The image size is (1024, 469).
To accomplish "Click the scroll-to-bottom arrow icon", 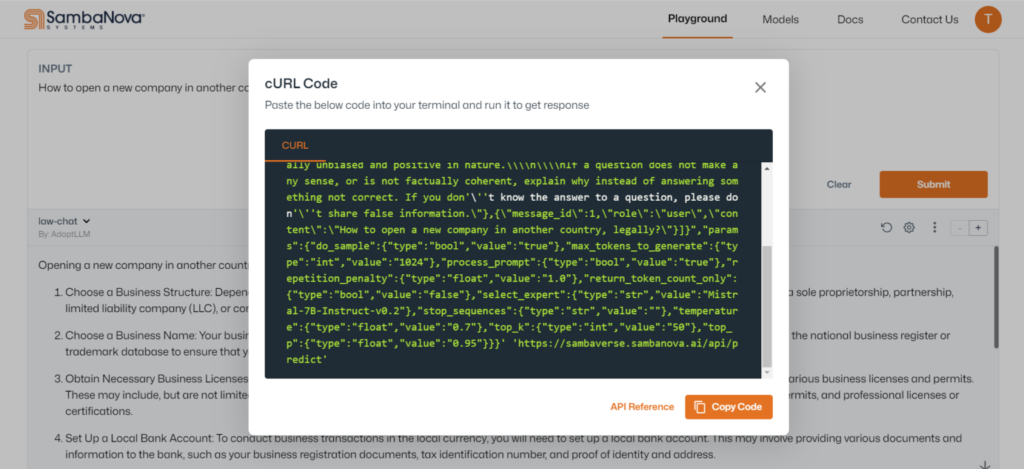I will [x=985, y=464].
